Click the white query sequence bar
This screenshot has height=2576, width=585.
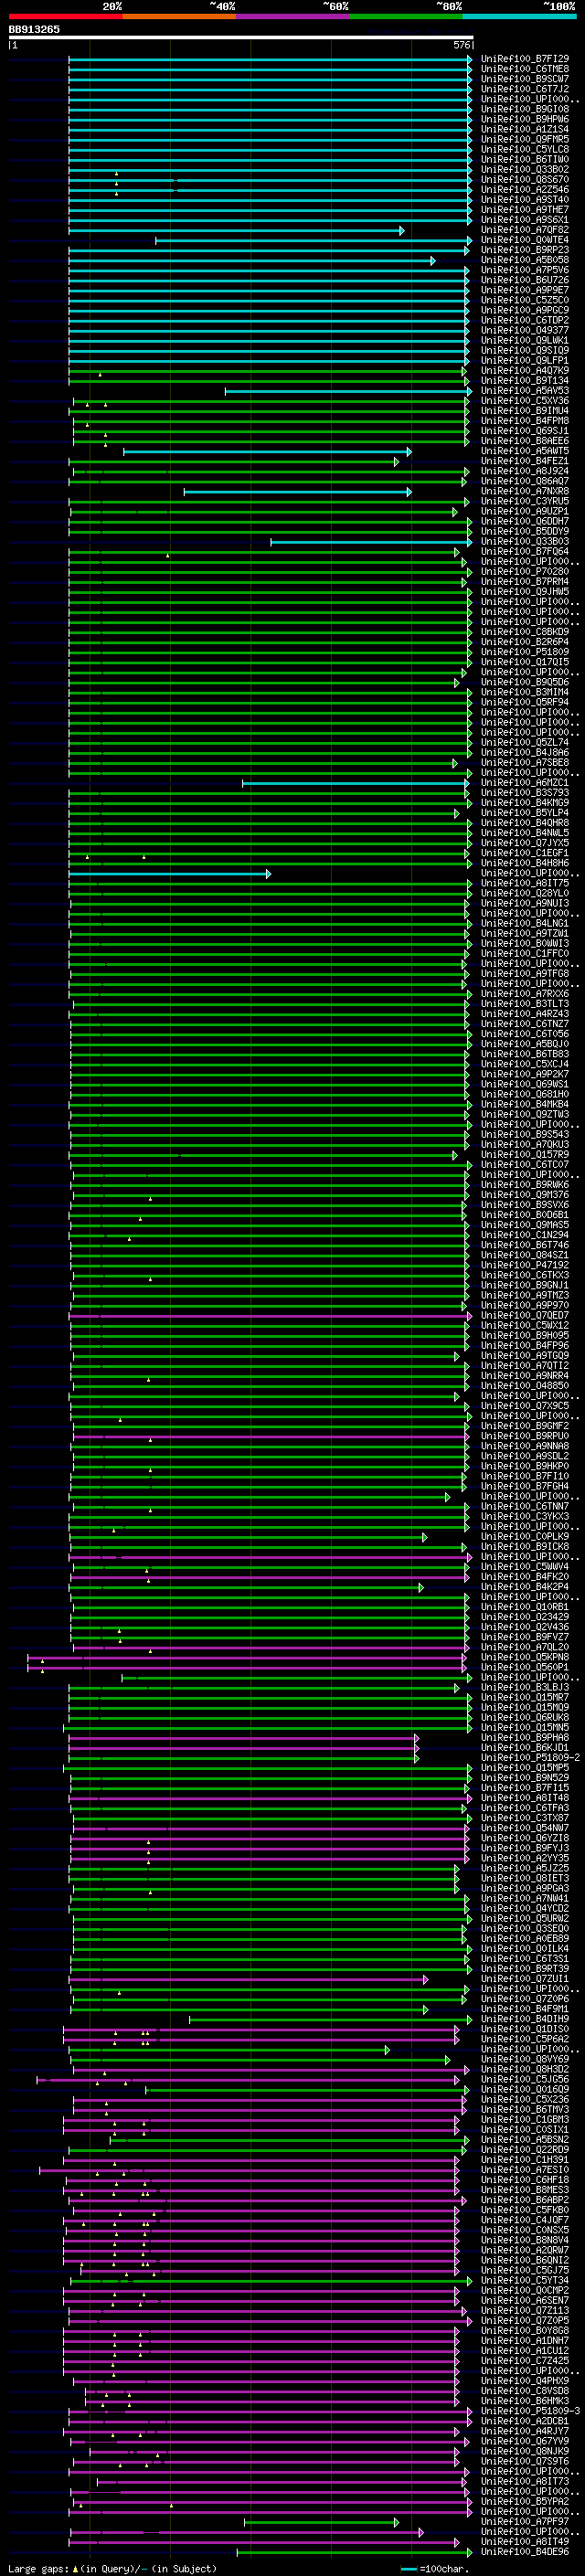[x=240, y=38]
